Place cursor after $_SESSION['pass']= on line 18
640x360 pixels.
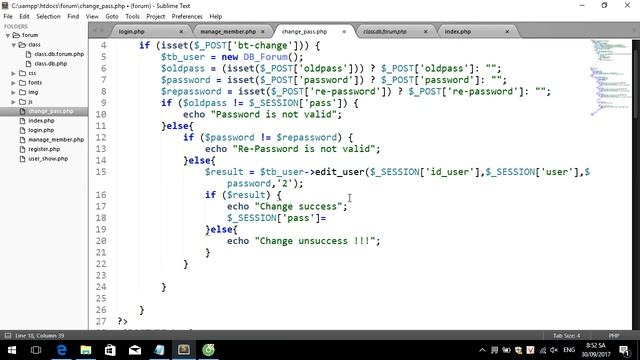click(x=327, y=218)
